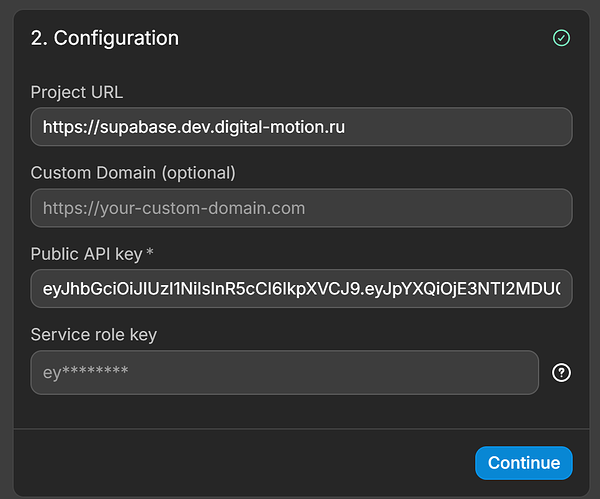Click the "Service role key" label

[x=94, y=334]
